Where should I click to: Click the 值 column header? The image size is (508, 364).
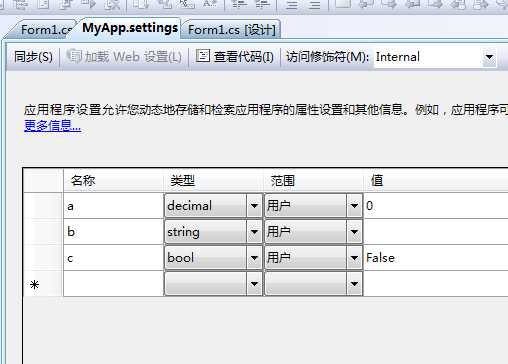(436, 181)
